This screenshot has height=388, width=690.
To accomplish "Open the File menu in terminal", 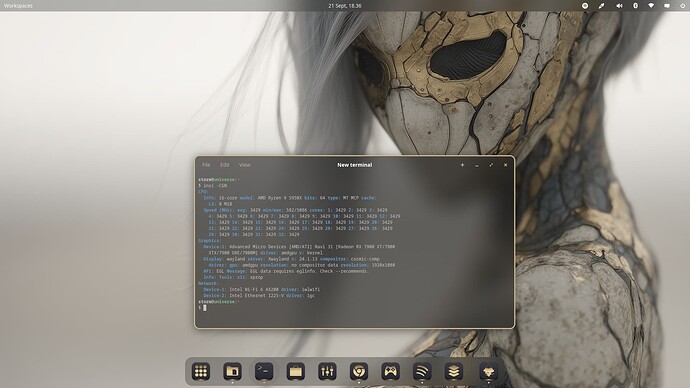I will tap(206, 165).
